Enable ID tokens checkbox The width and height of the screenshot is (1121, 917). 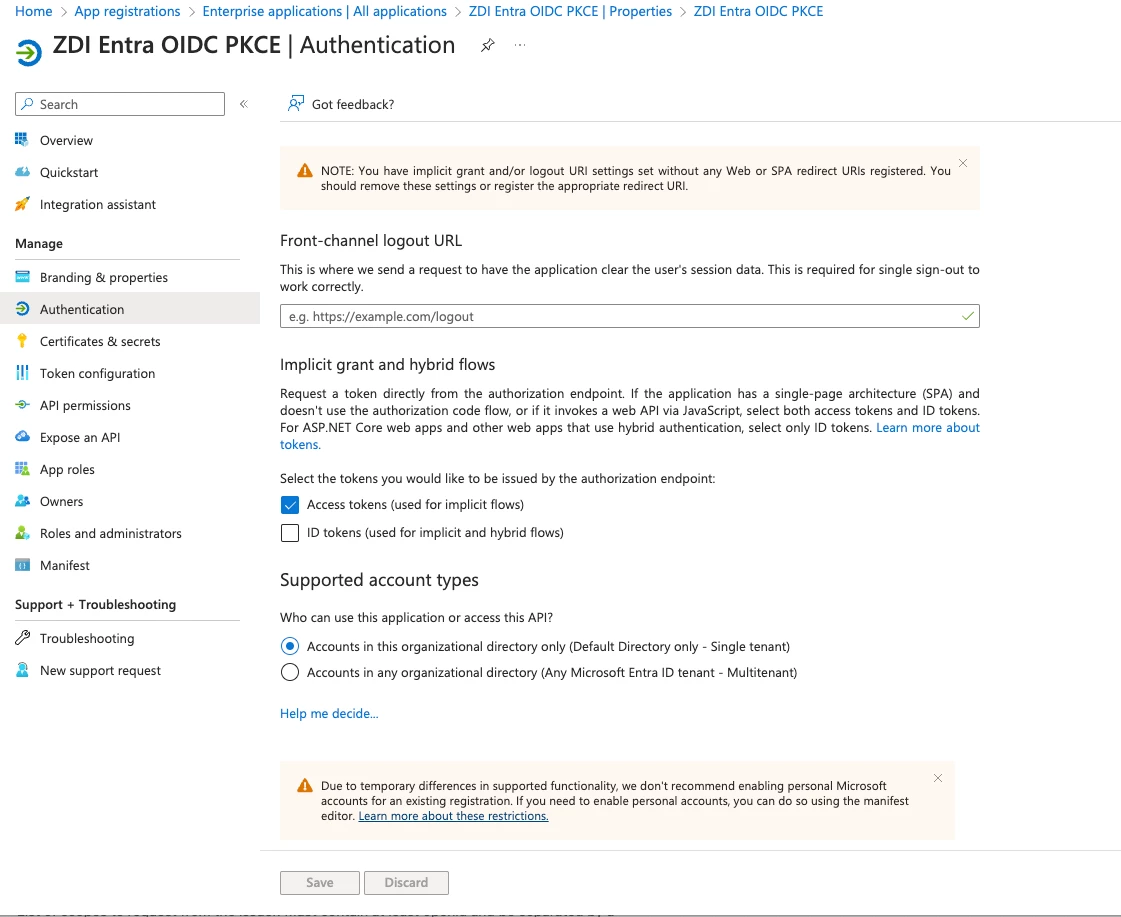290,533
